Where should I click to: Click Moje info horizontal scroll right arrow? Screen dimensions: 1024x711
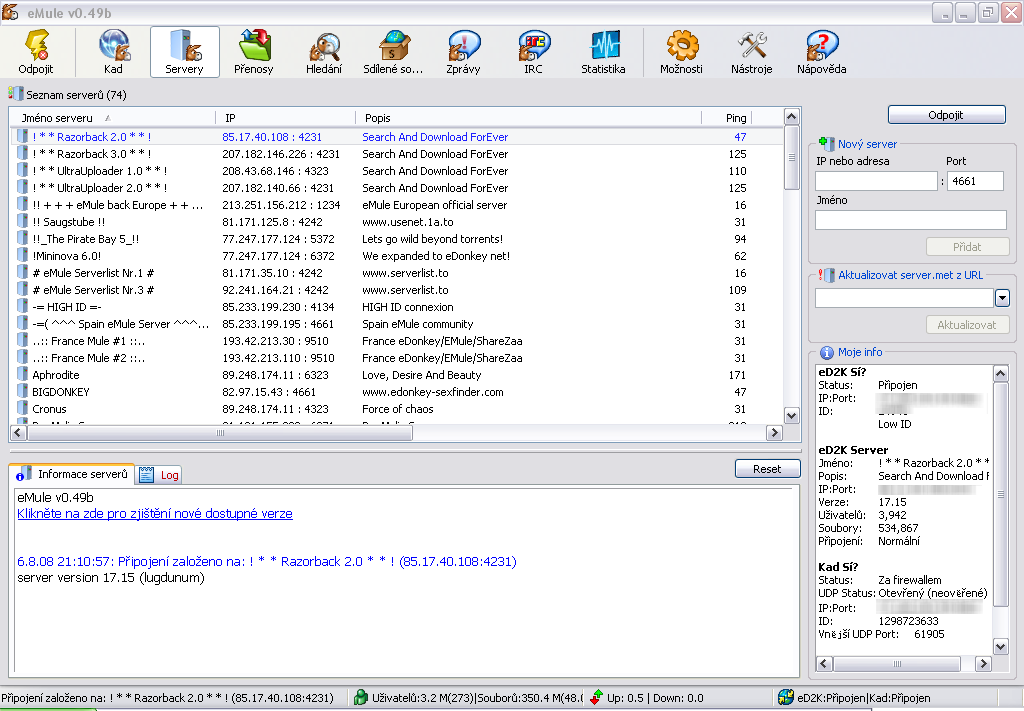pos(984,663)
